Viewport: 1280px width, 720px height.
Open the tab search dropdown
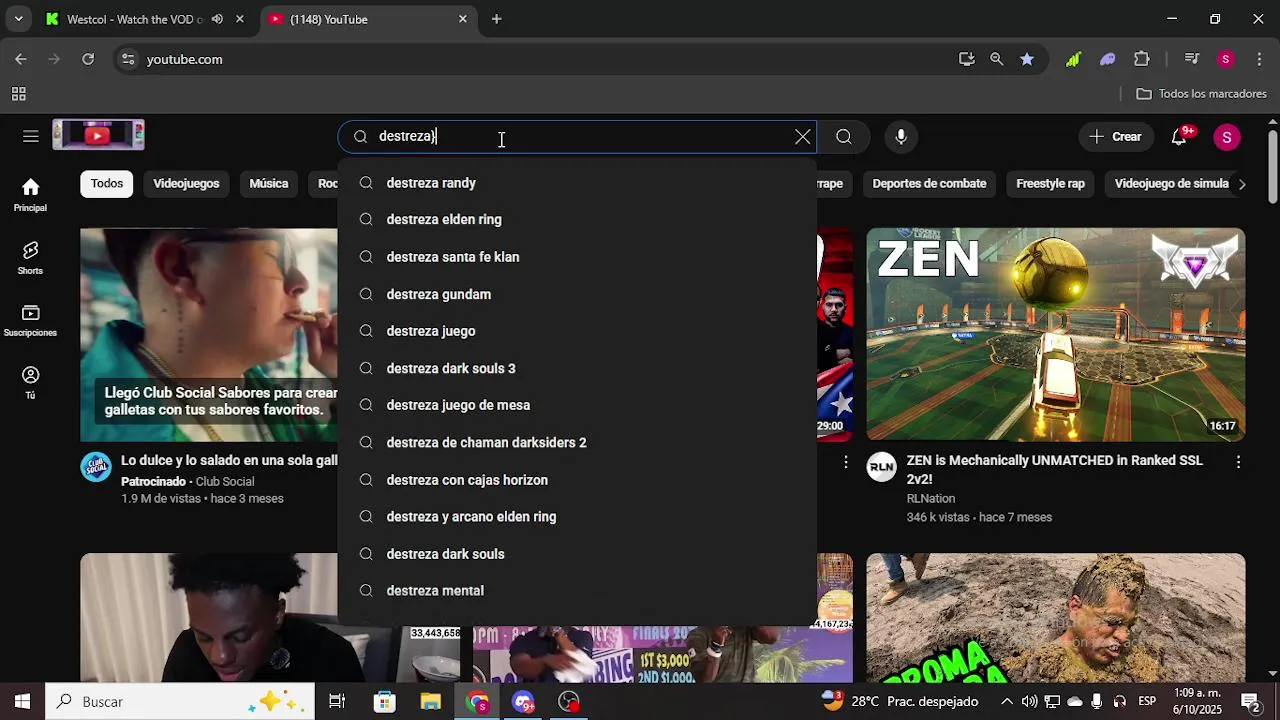pos(18,19)
